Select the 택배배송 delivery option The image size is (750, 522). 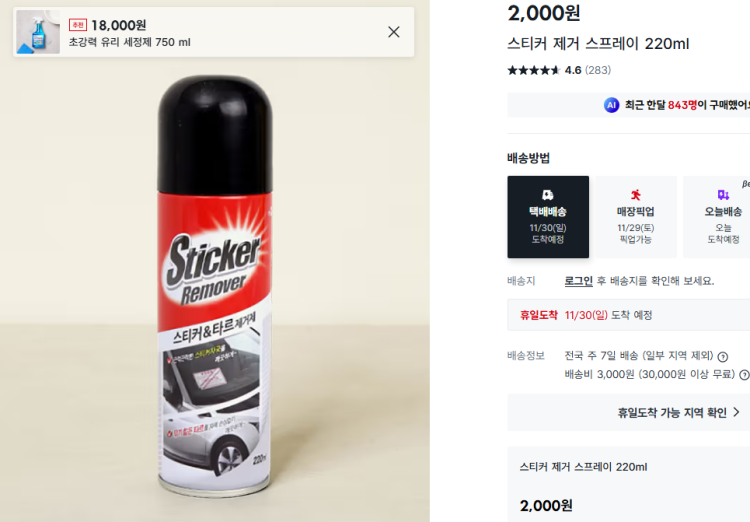coord(547,216)
